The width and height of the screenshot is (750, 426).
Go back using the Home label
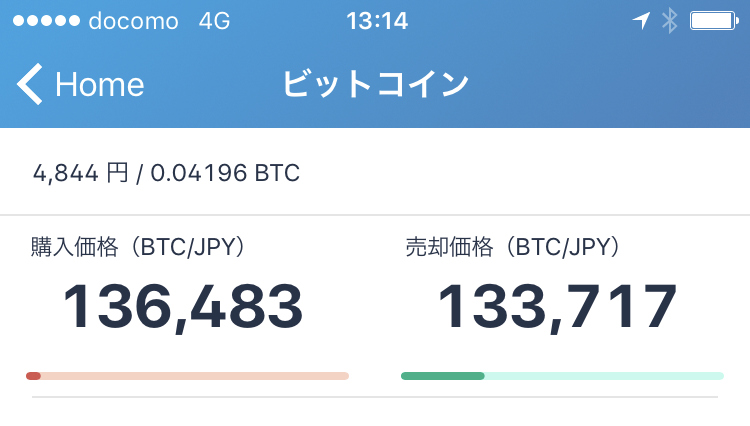(x=99, y=85)
